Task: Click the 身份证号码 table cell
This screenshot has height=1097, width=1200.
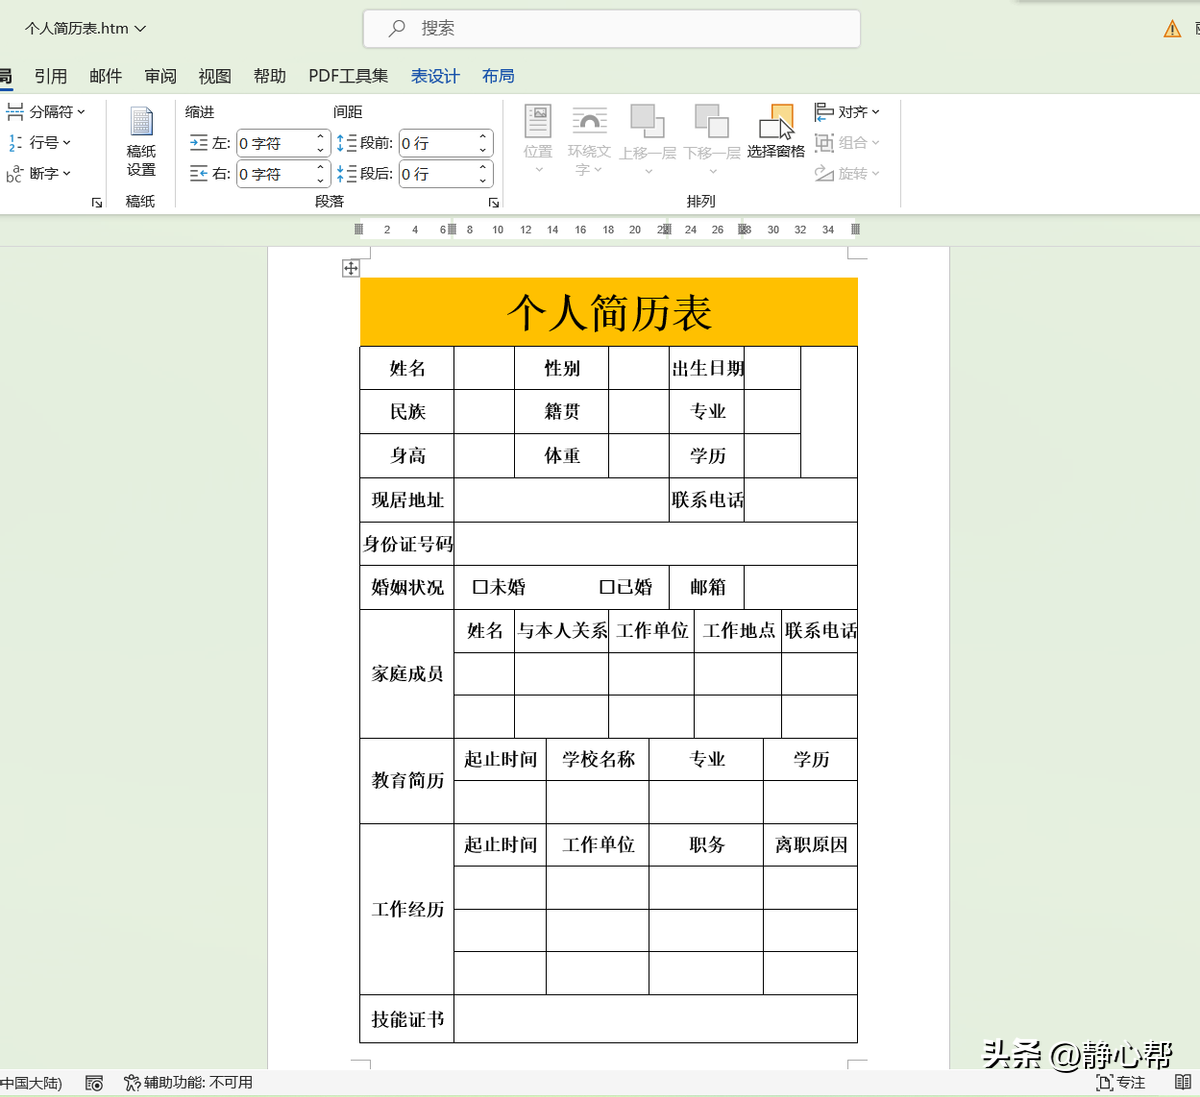Action: 407,544
